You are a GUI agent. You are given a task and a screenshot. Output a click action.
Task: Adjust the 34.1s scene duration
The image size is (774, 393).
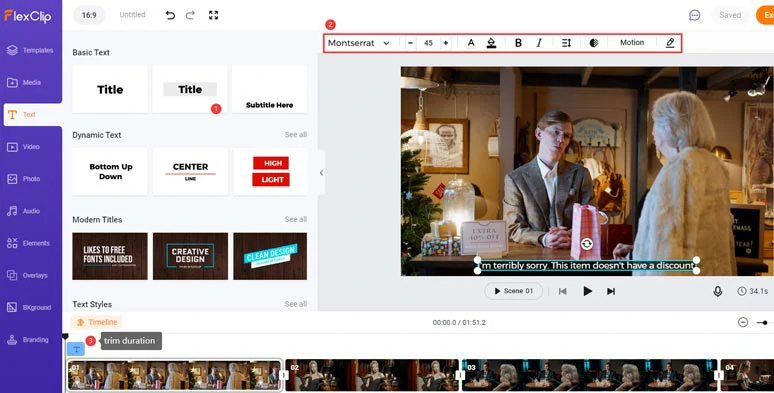(x=753, y=291)
